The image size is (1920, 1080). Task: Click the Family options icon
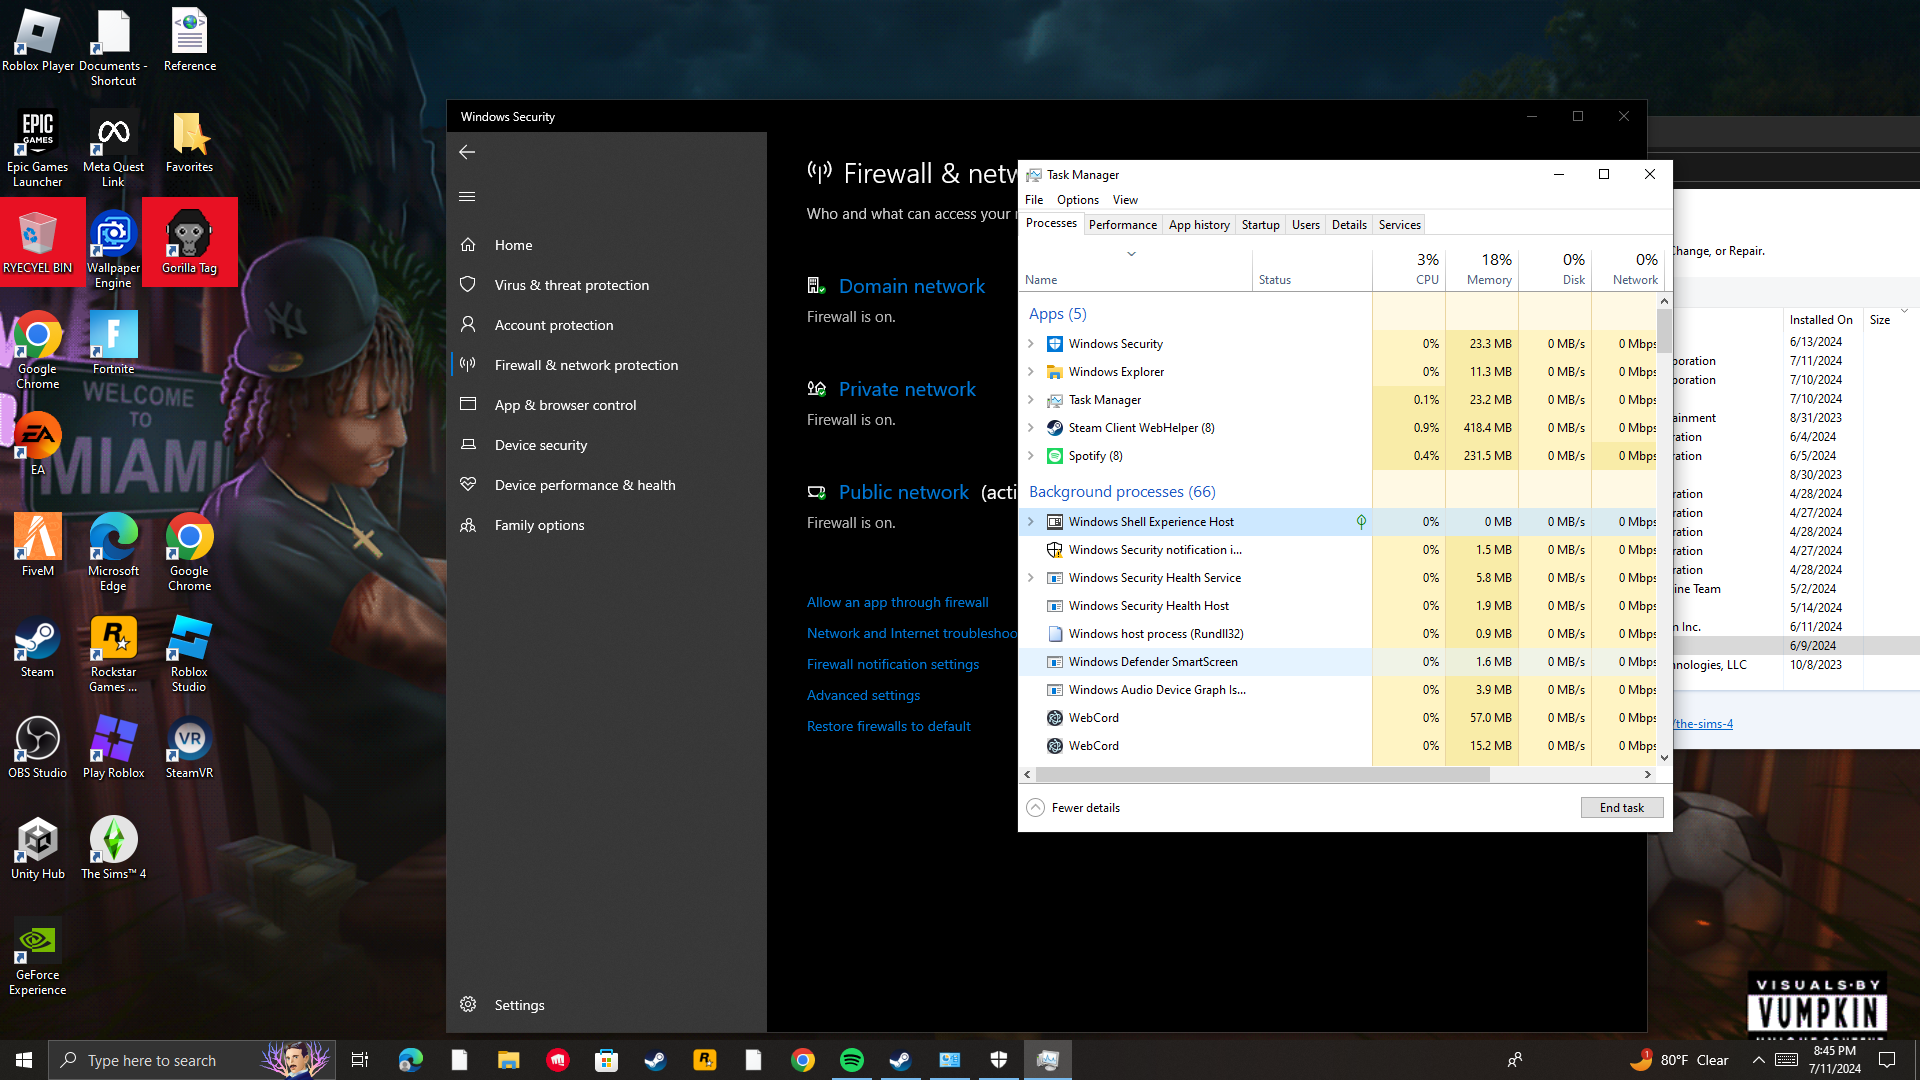[467, 525]
